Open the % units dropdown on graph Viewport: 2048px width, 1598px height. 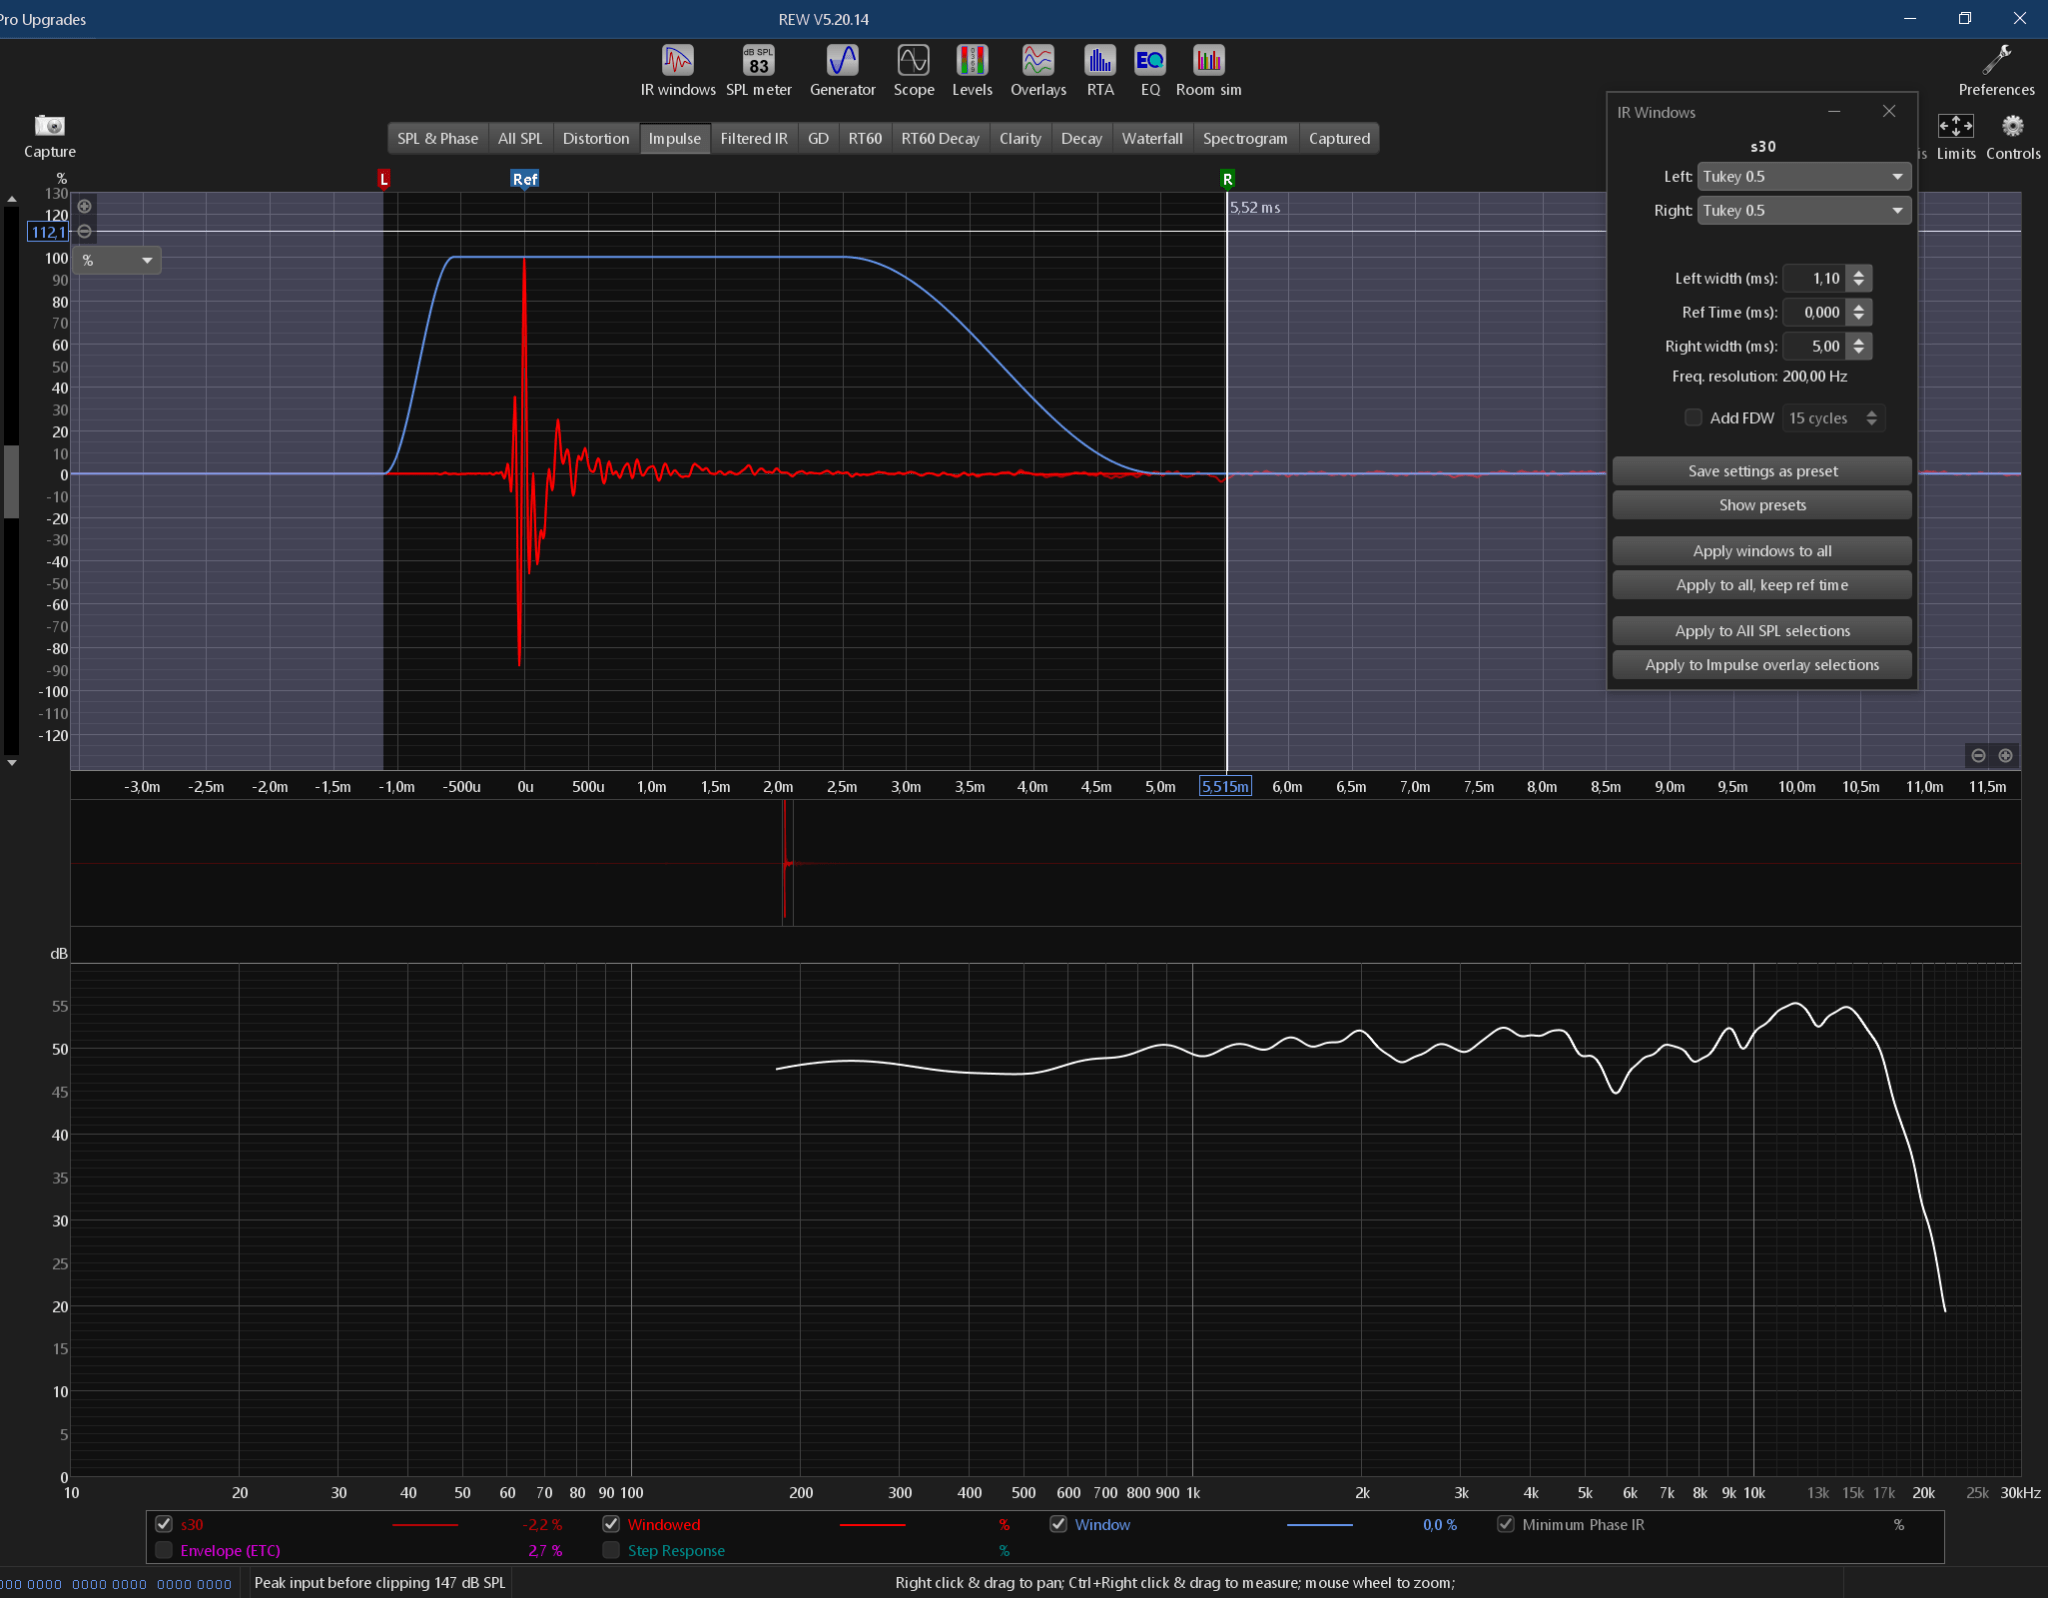pyautogui.click(x=117, y=260)
